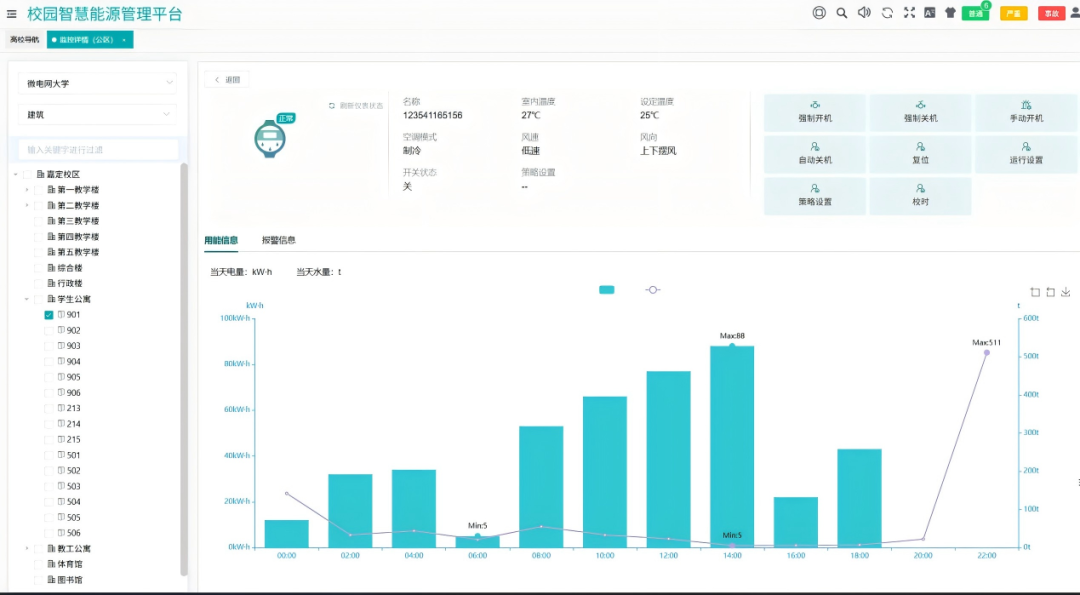Expand the 教工公寓 tree node arrow
The width and height of the screenshot is (1080, 595).
(x=27, y=549)
